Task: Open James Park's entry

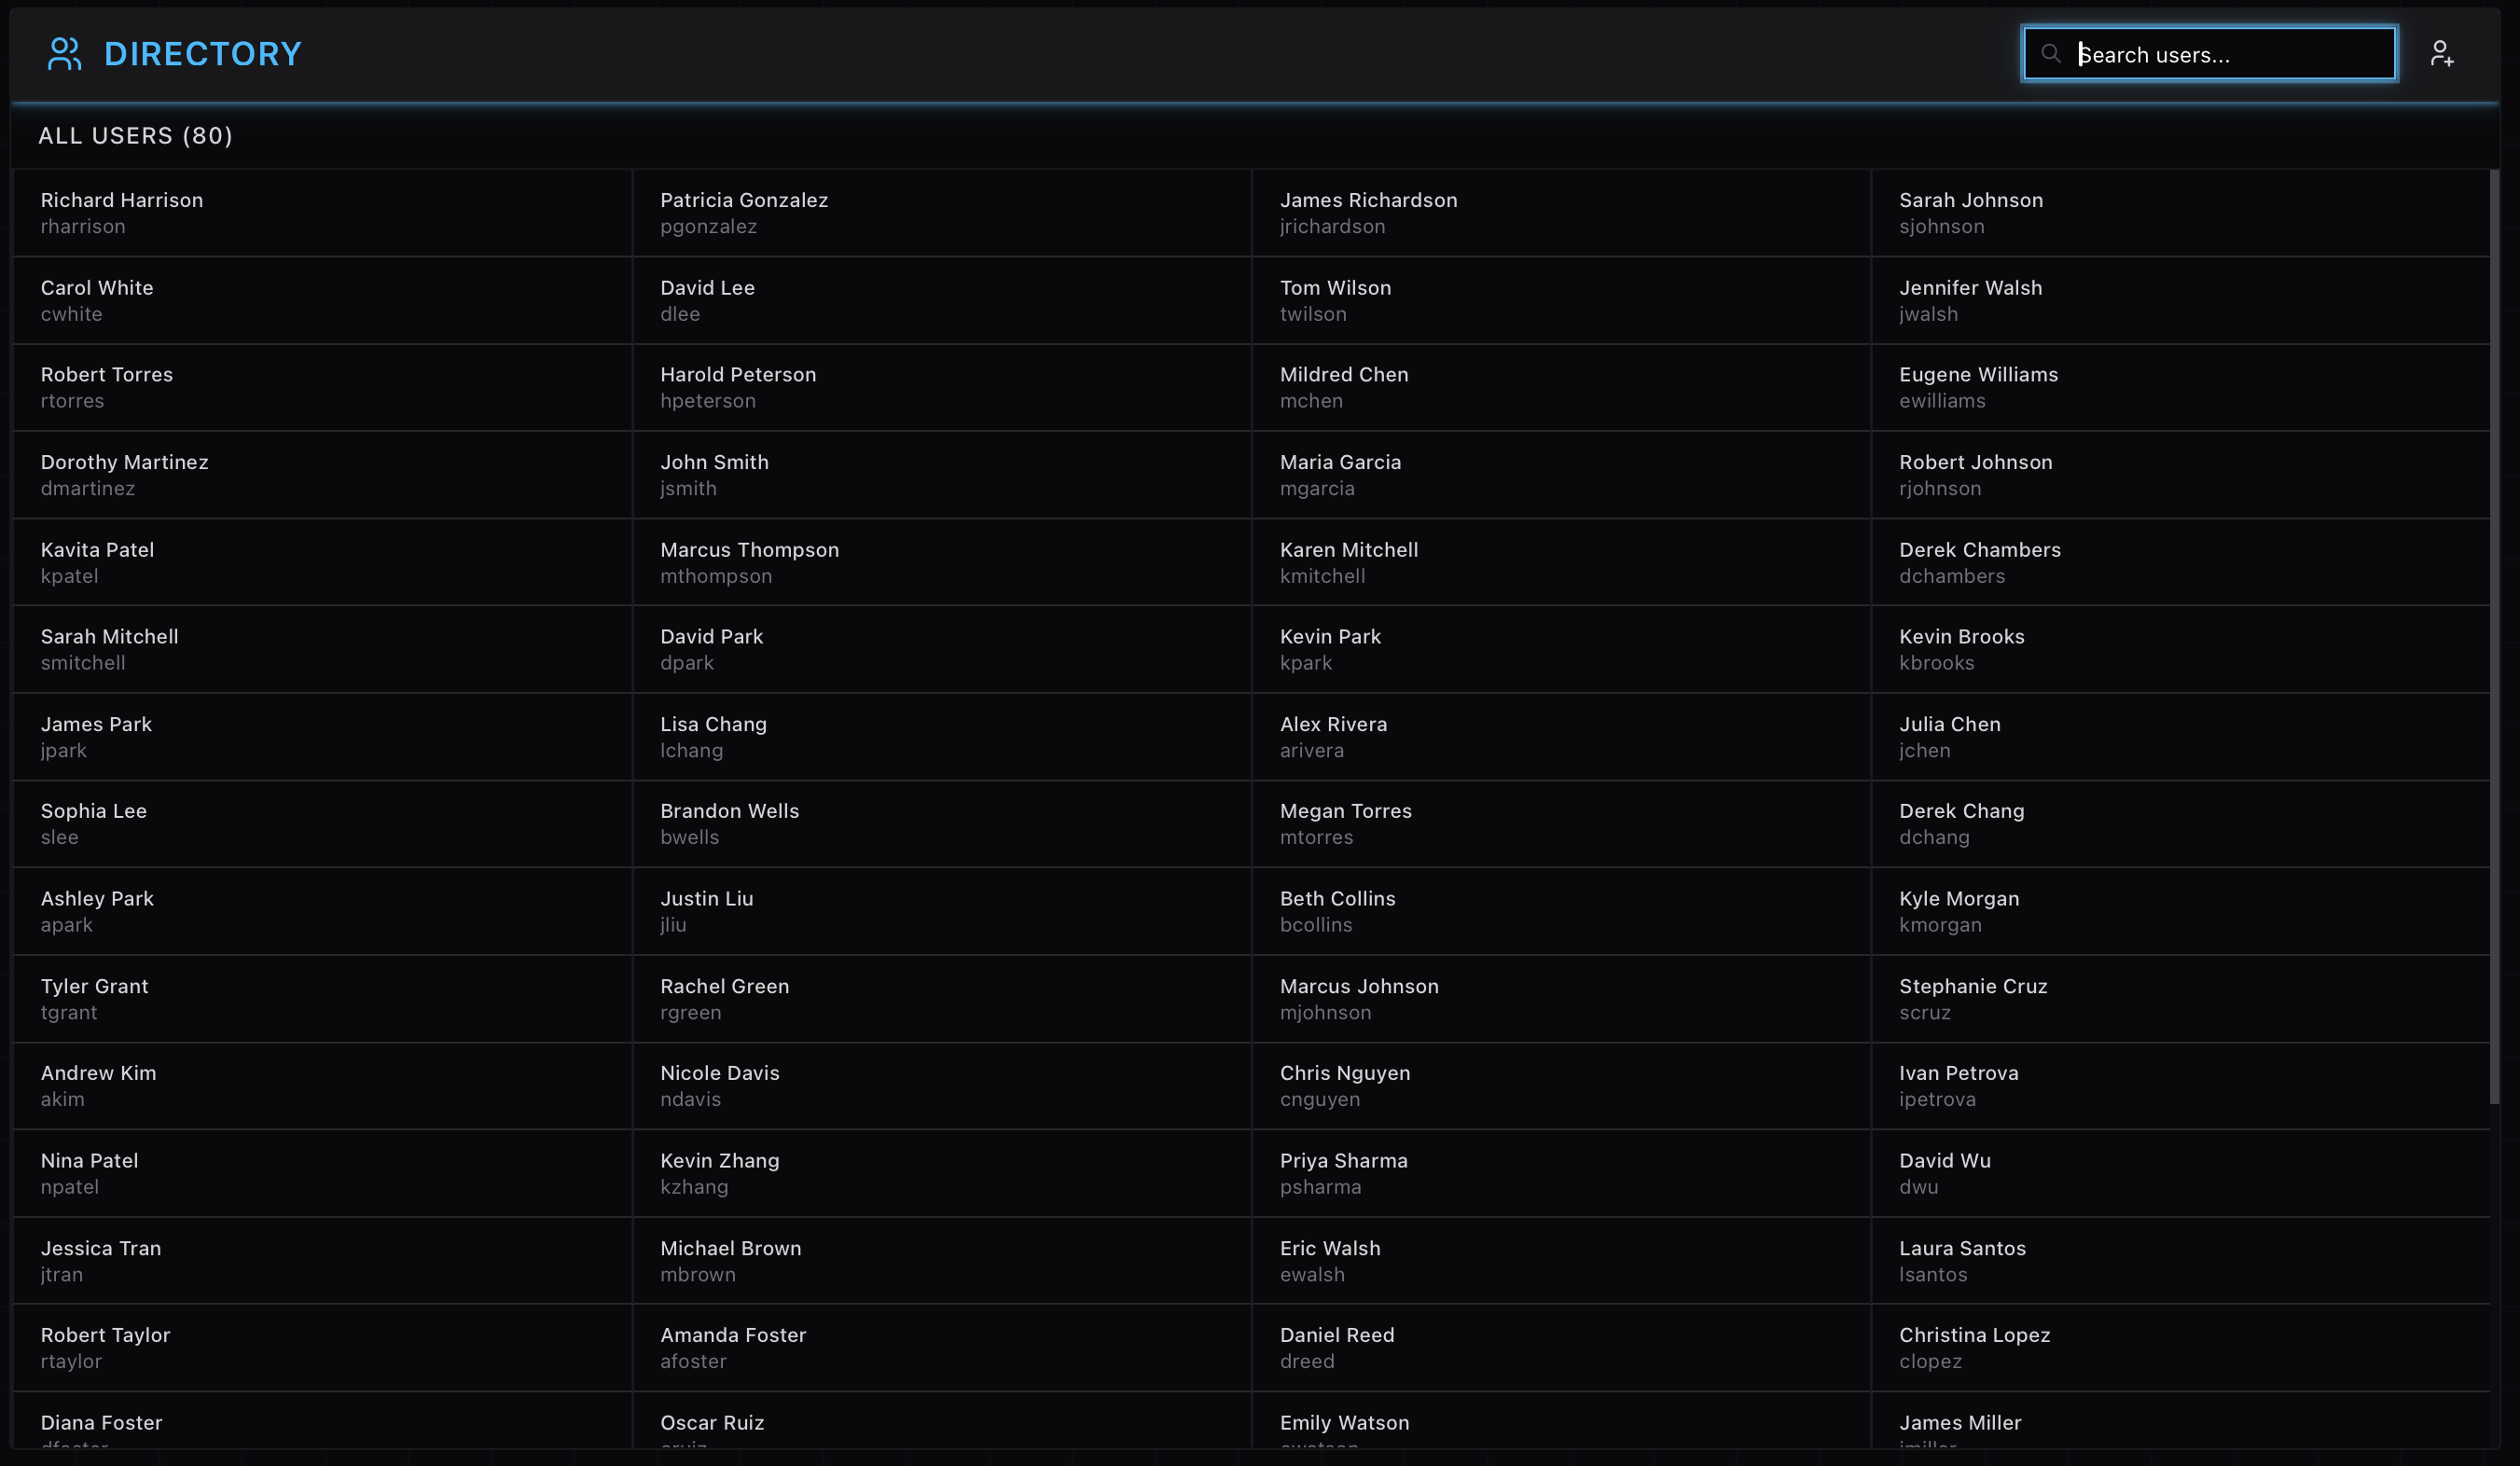Action: [x=322, y=737]
